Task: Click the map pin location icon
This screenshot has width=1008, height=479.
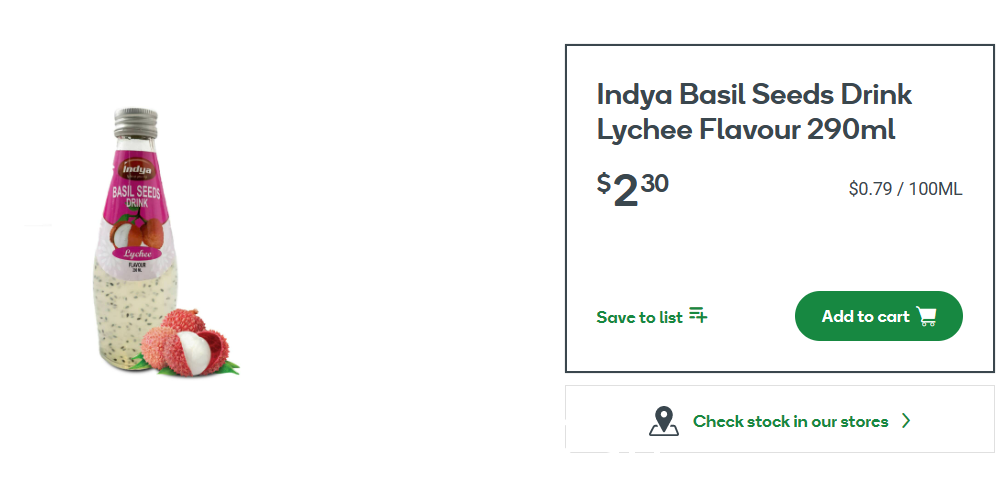Action: coord(663,421)
